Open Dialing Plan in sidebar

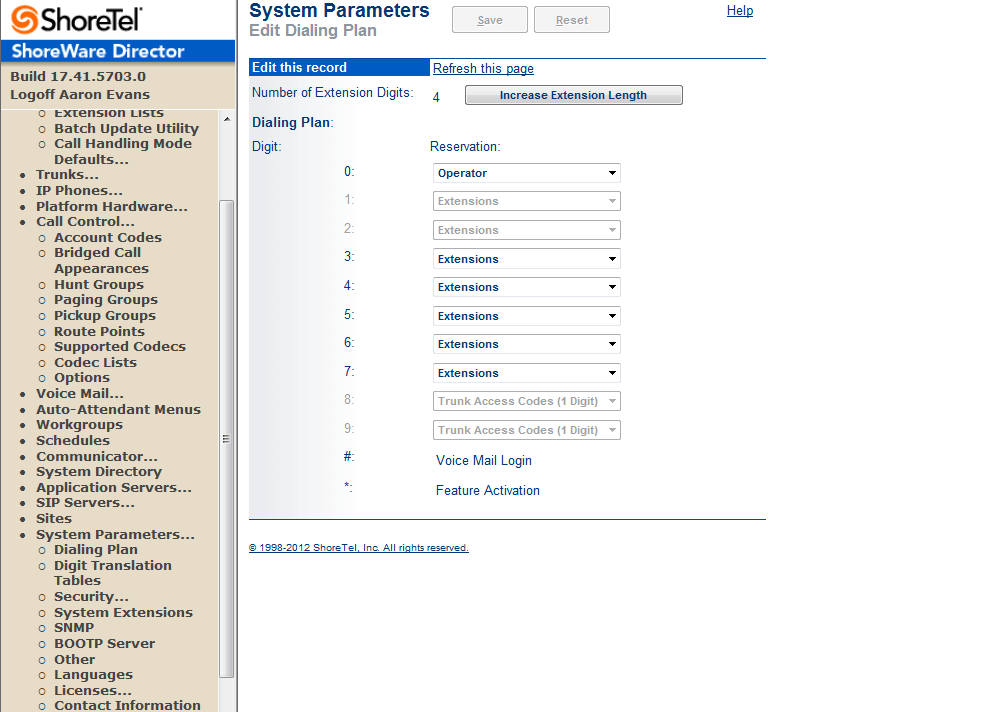[96, 549]
